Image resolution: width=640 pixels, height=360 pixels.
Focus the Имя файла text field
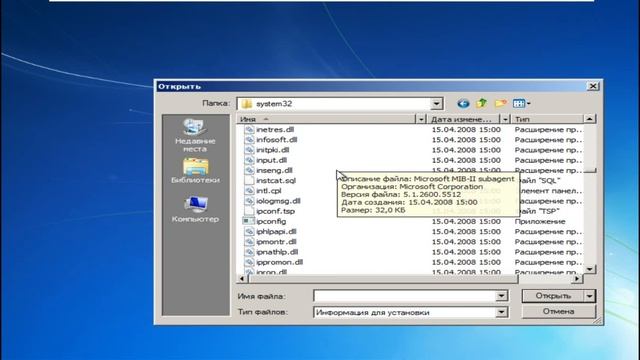[x=404, y=296]
